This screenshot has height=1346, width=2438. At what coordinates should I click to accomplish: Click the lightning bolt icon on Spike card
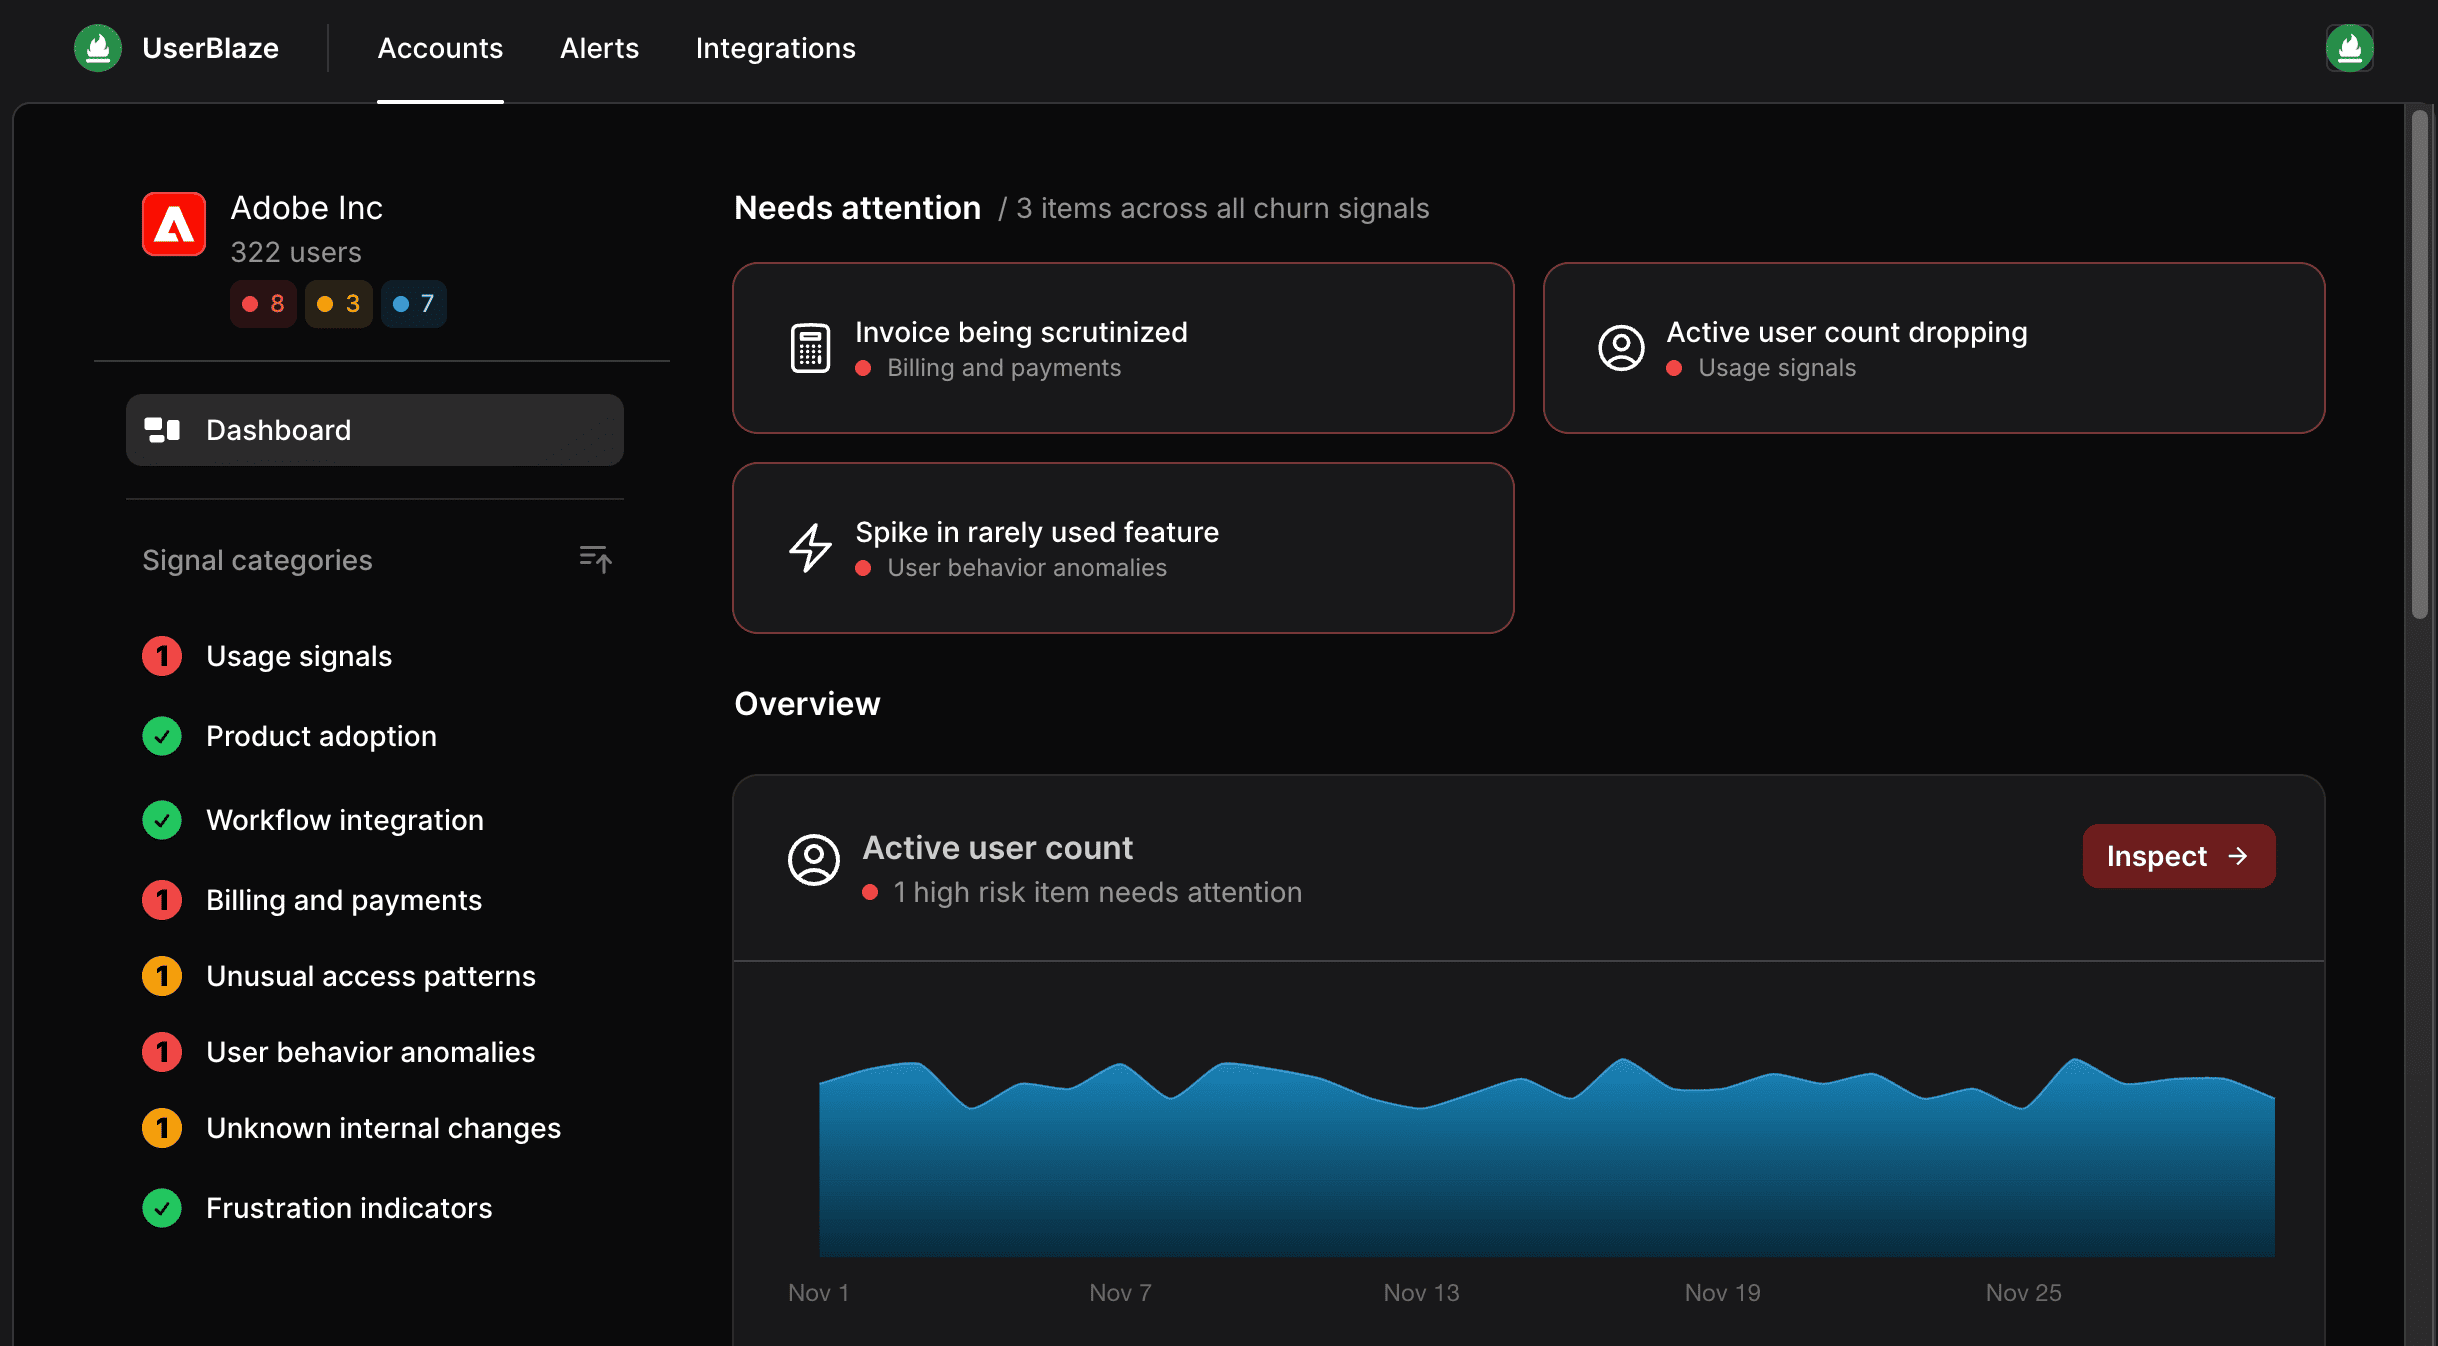point(810,548)
